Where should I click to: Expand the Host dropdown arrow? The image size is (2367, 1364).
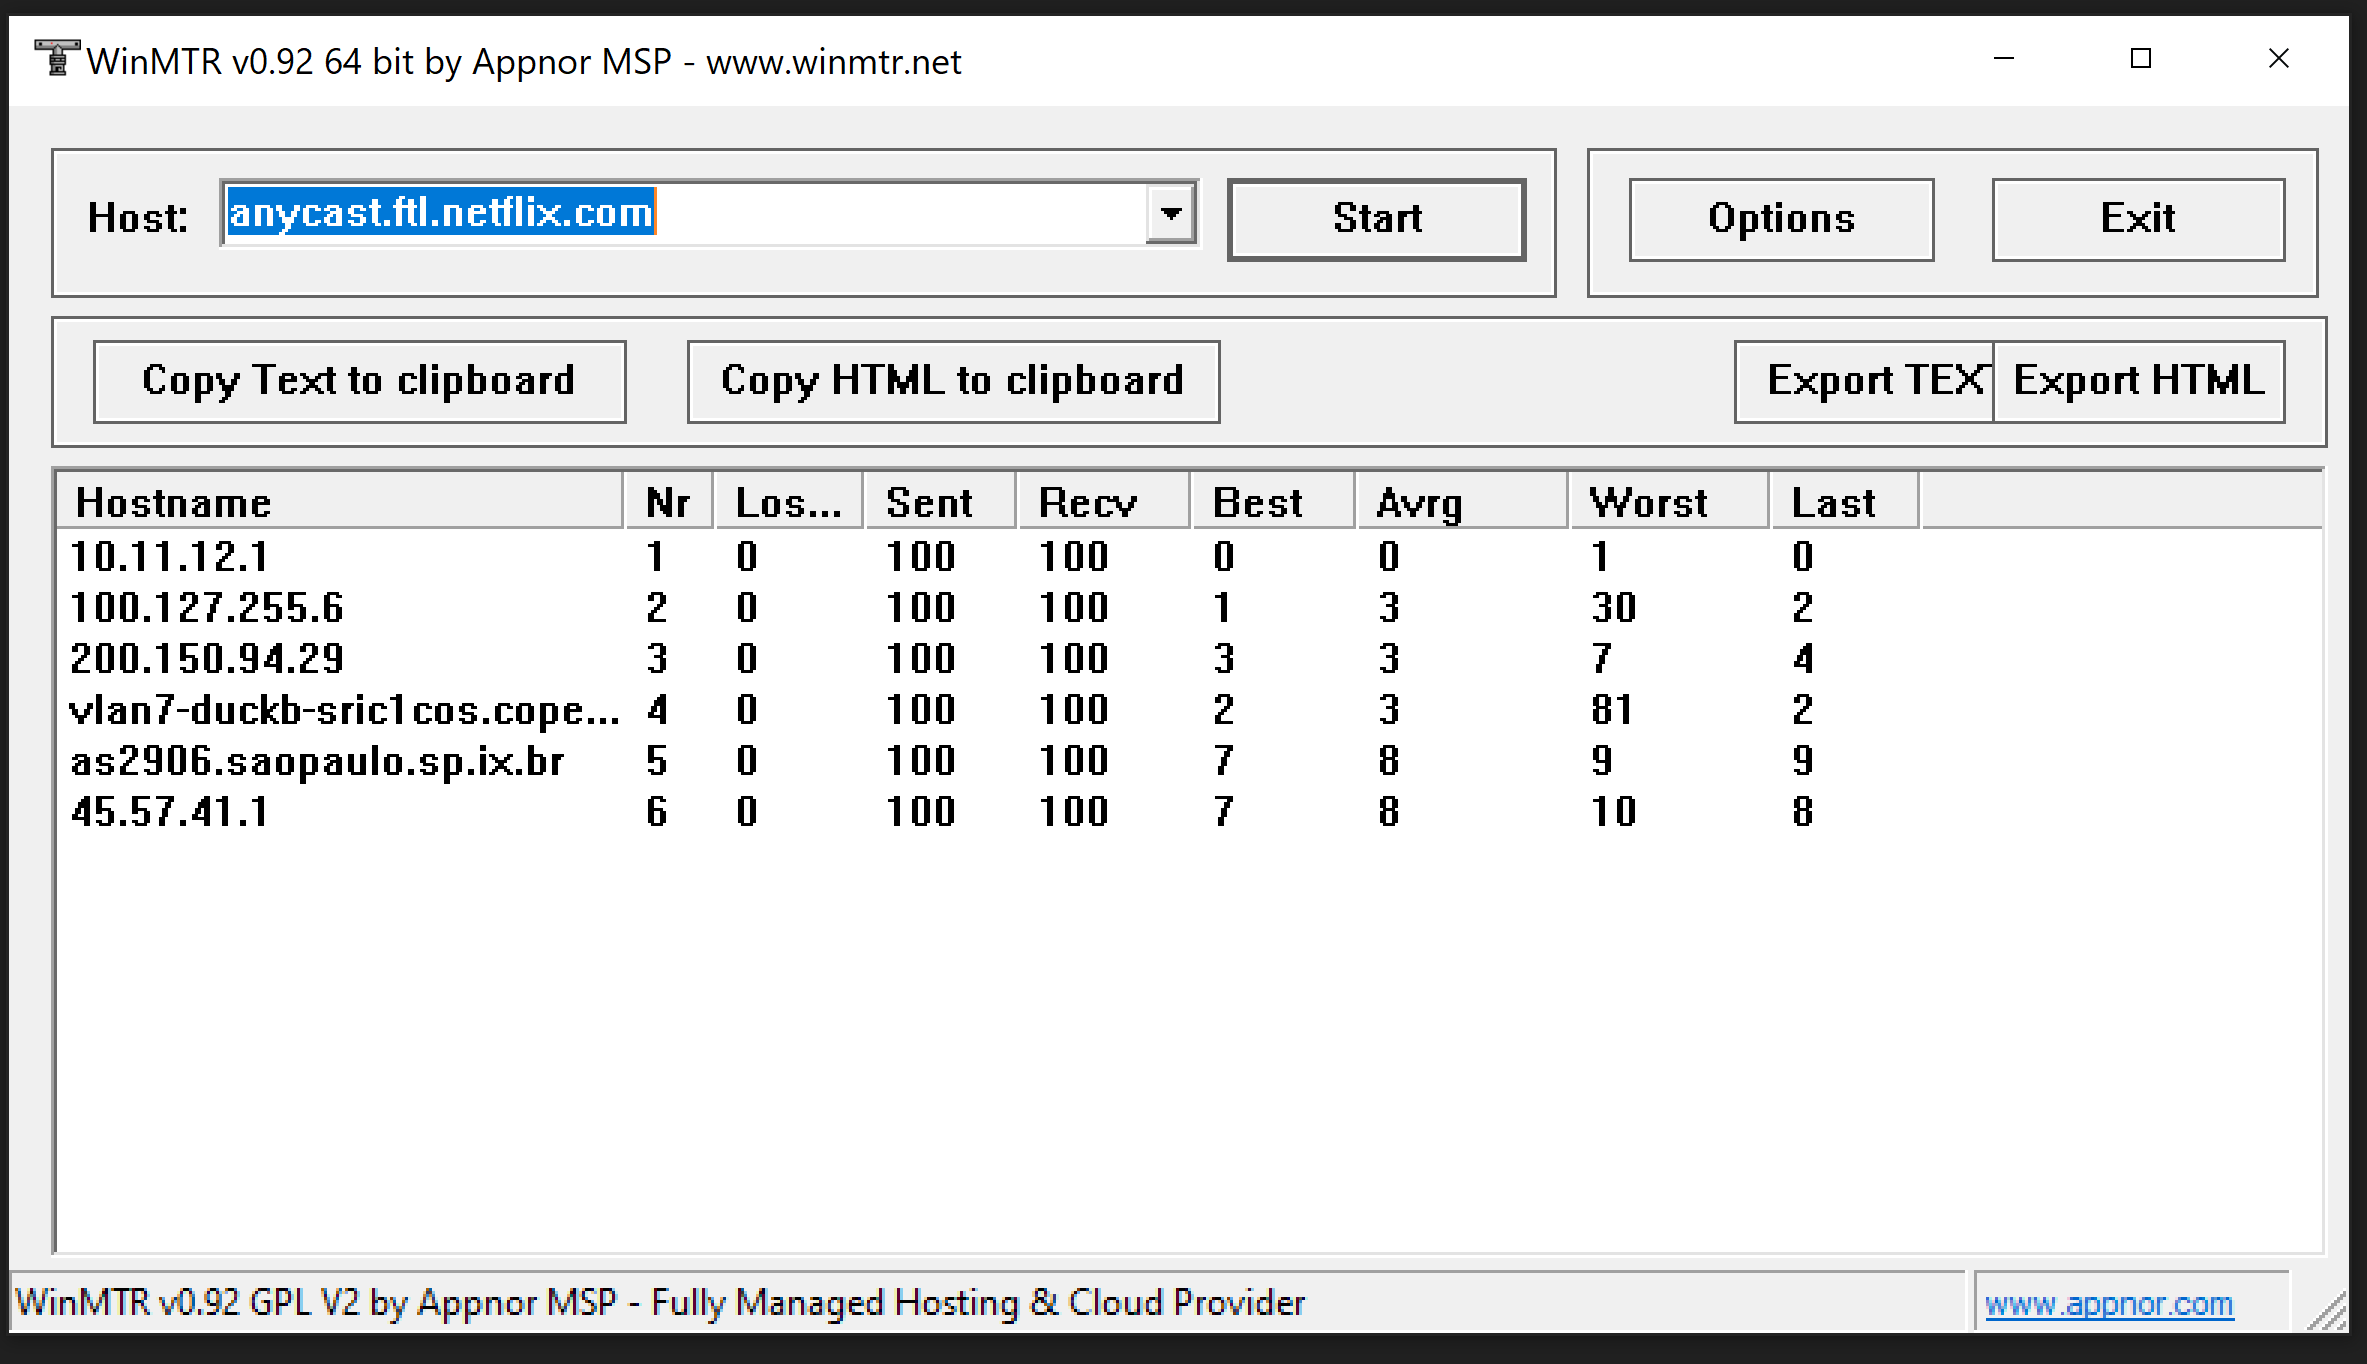pyautogui.click(x=1170, y=213)
